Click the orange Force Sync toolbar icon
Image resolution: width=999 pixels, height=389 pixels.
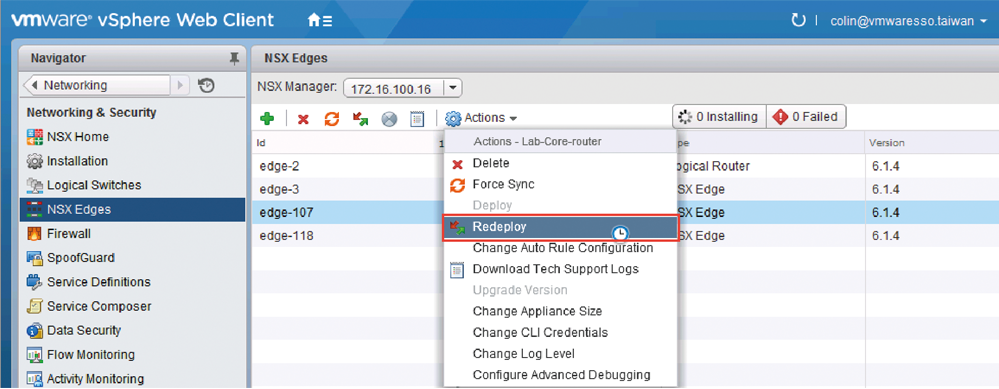coord(332,118)
